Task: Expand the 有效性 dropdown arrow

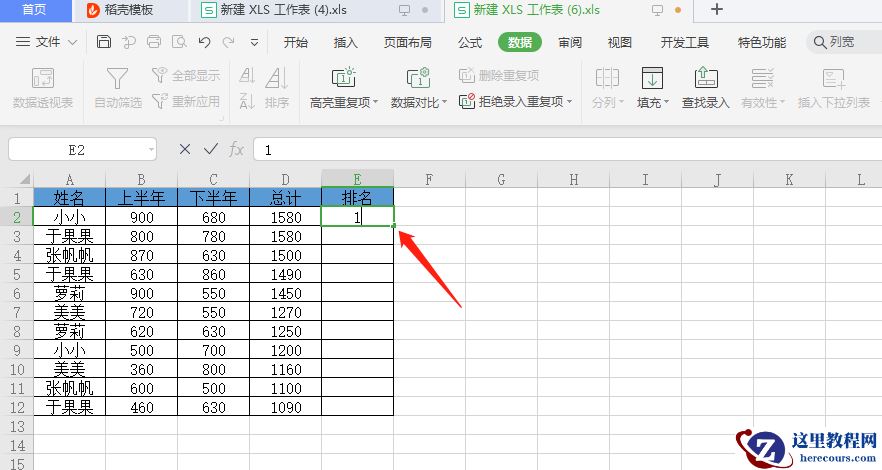Action: click(x=782, y=102)
